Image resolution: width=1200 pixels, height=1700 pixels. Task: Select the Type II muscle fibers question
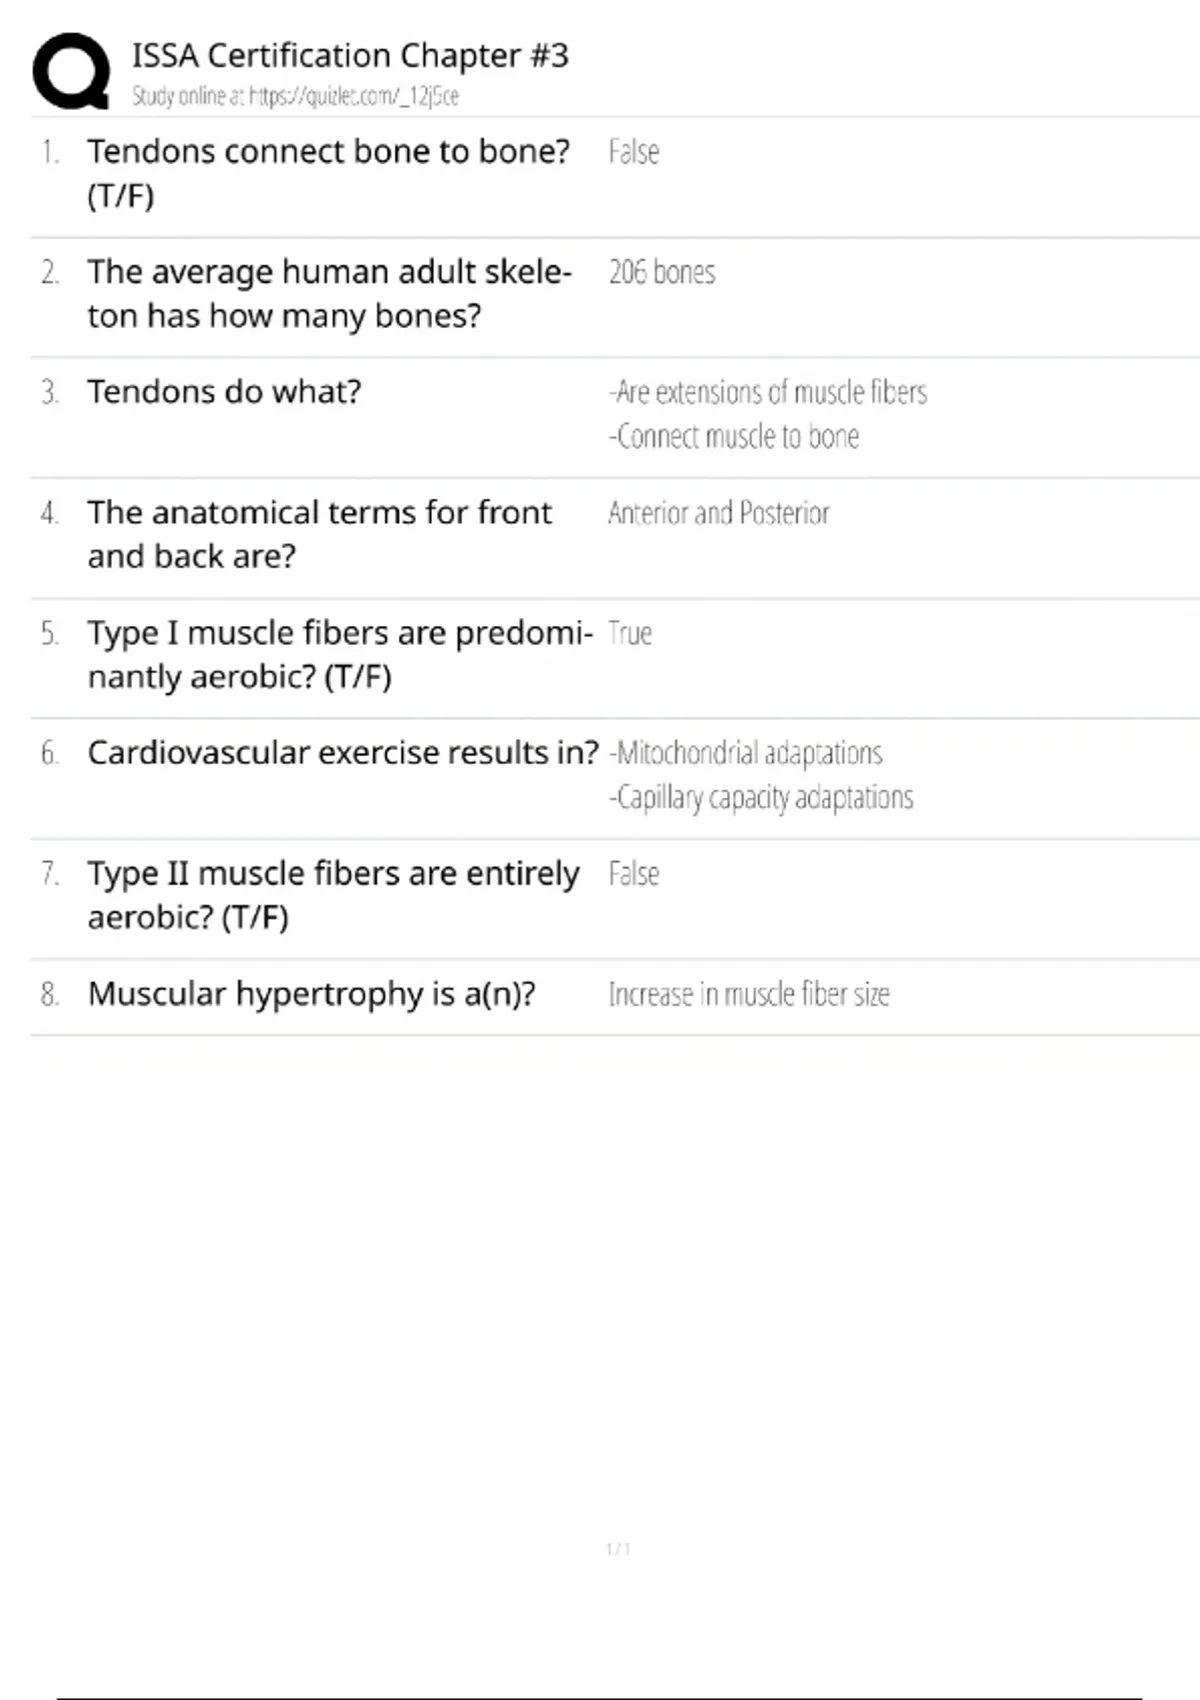[333, 895]
